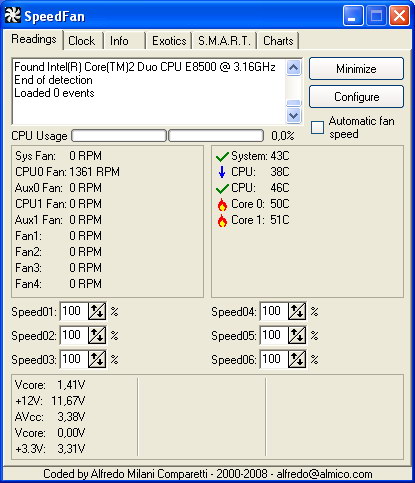The width and height of the screenshot is (415, 483).
Task: Click the log scrollbar up arrow
Action: point(293,68)
